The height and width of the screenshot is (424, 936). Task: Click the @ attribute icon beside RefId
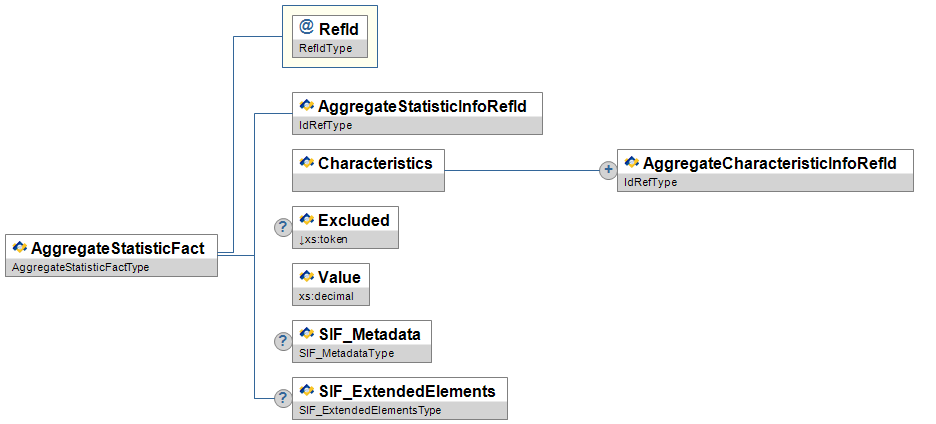(306, 28)
